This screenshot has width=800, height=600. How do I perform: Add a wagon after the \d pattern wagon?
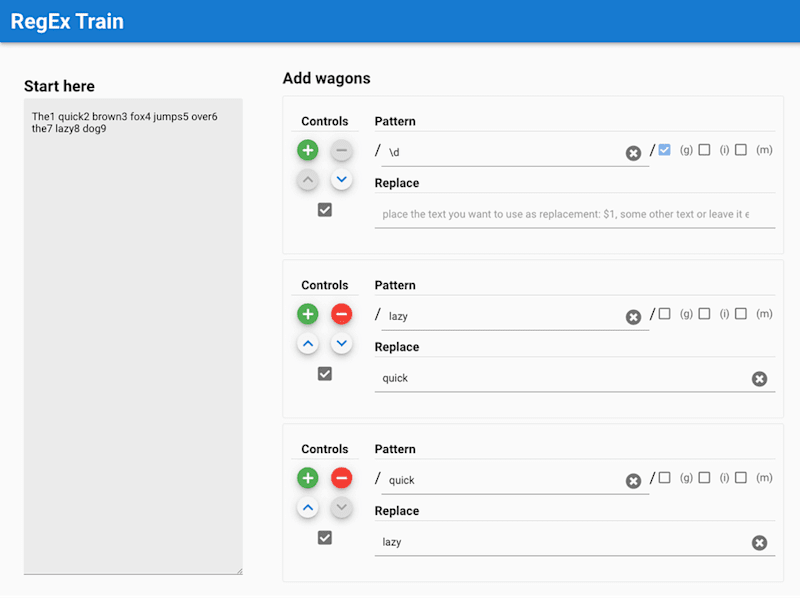(308, 150)
